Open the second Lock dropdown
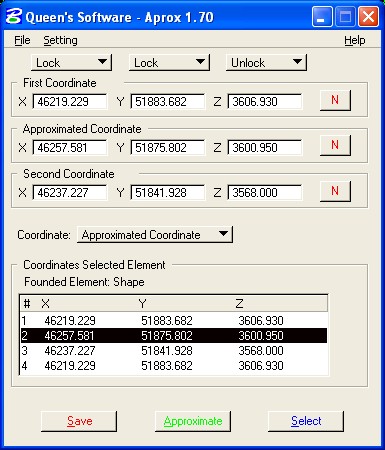385x450 pixels. [x=169, y=62]
